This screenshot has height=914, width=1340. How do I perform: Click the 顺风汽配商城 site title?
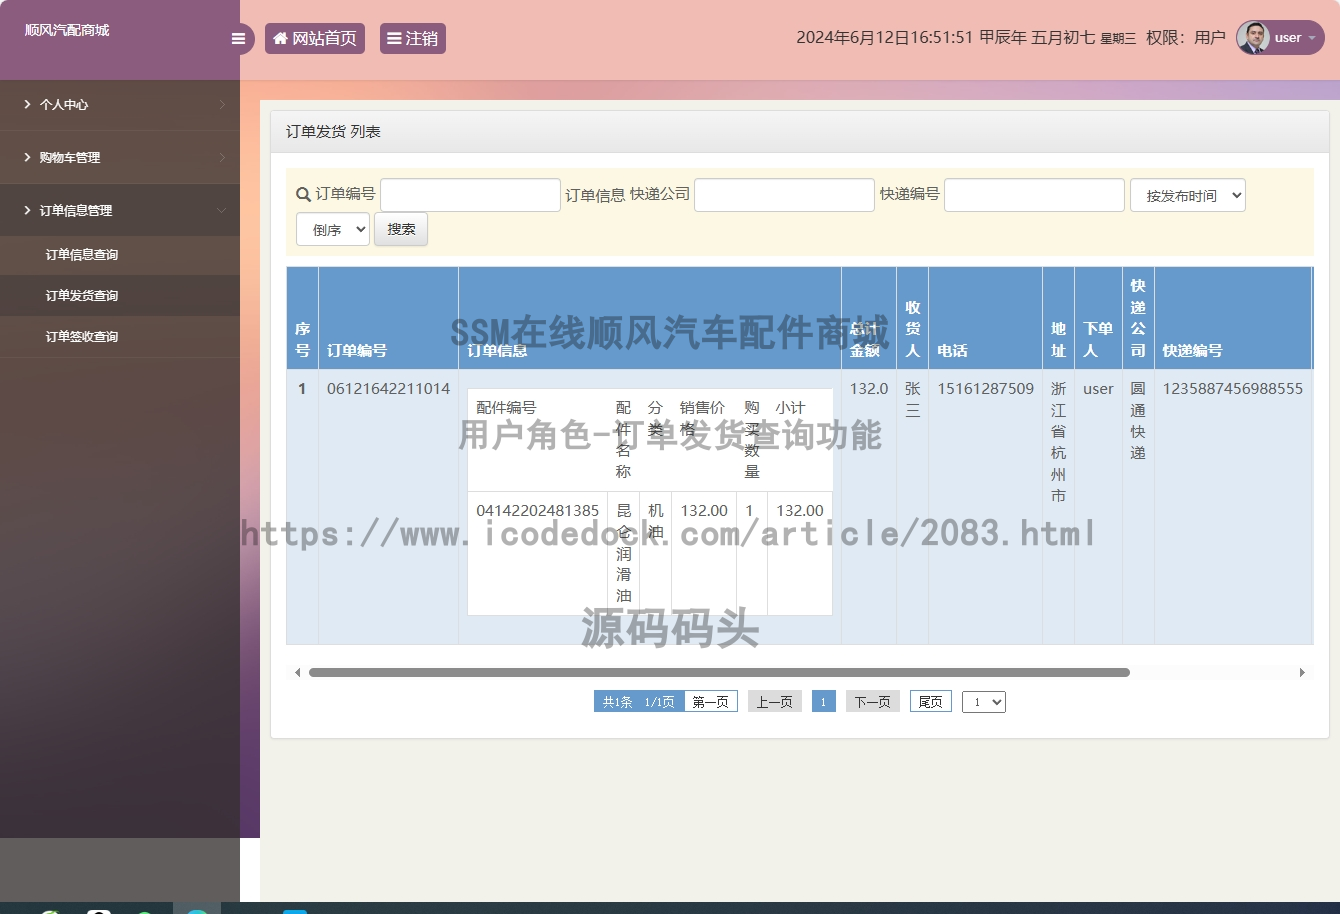click(x=67, y=30)
